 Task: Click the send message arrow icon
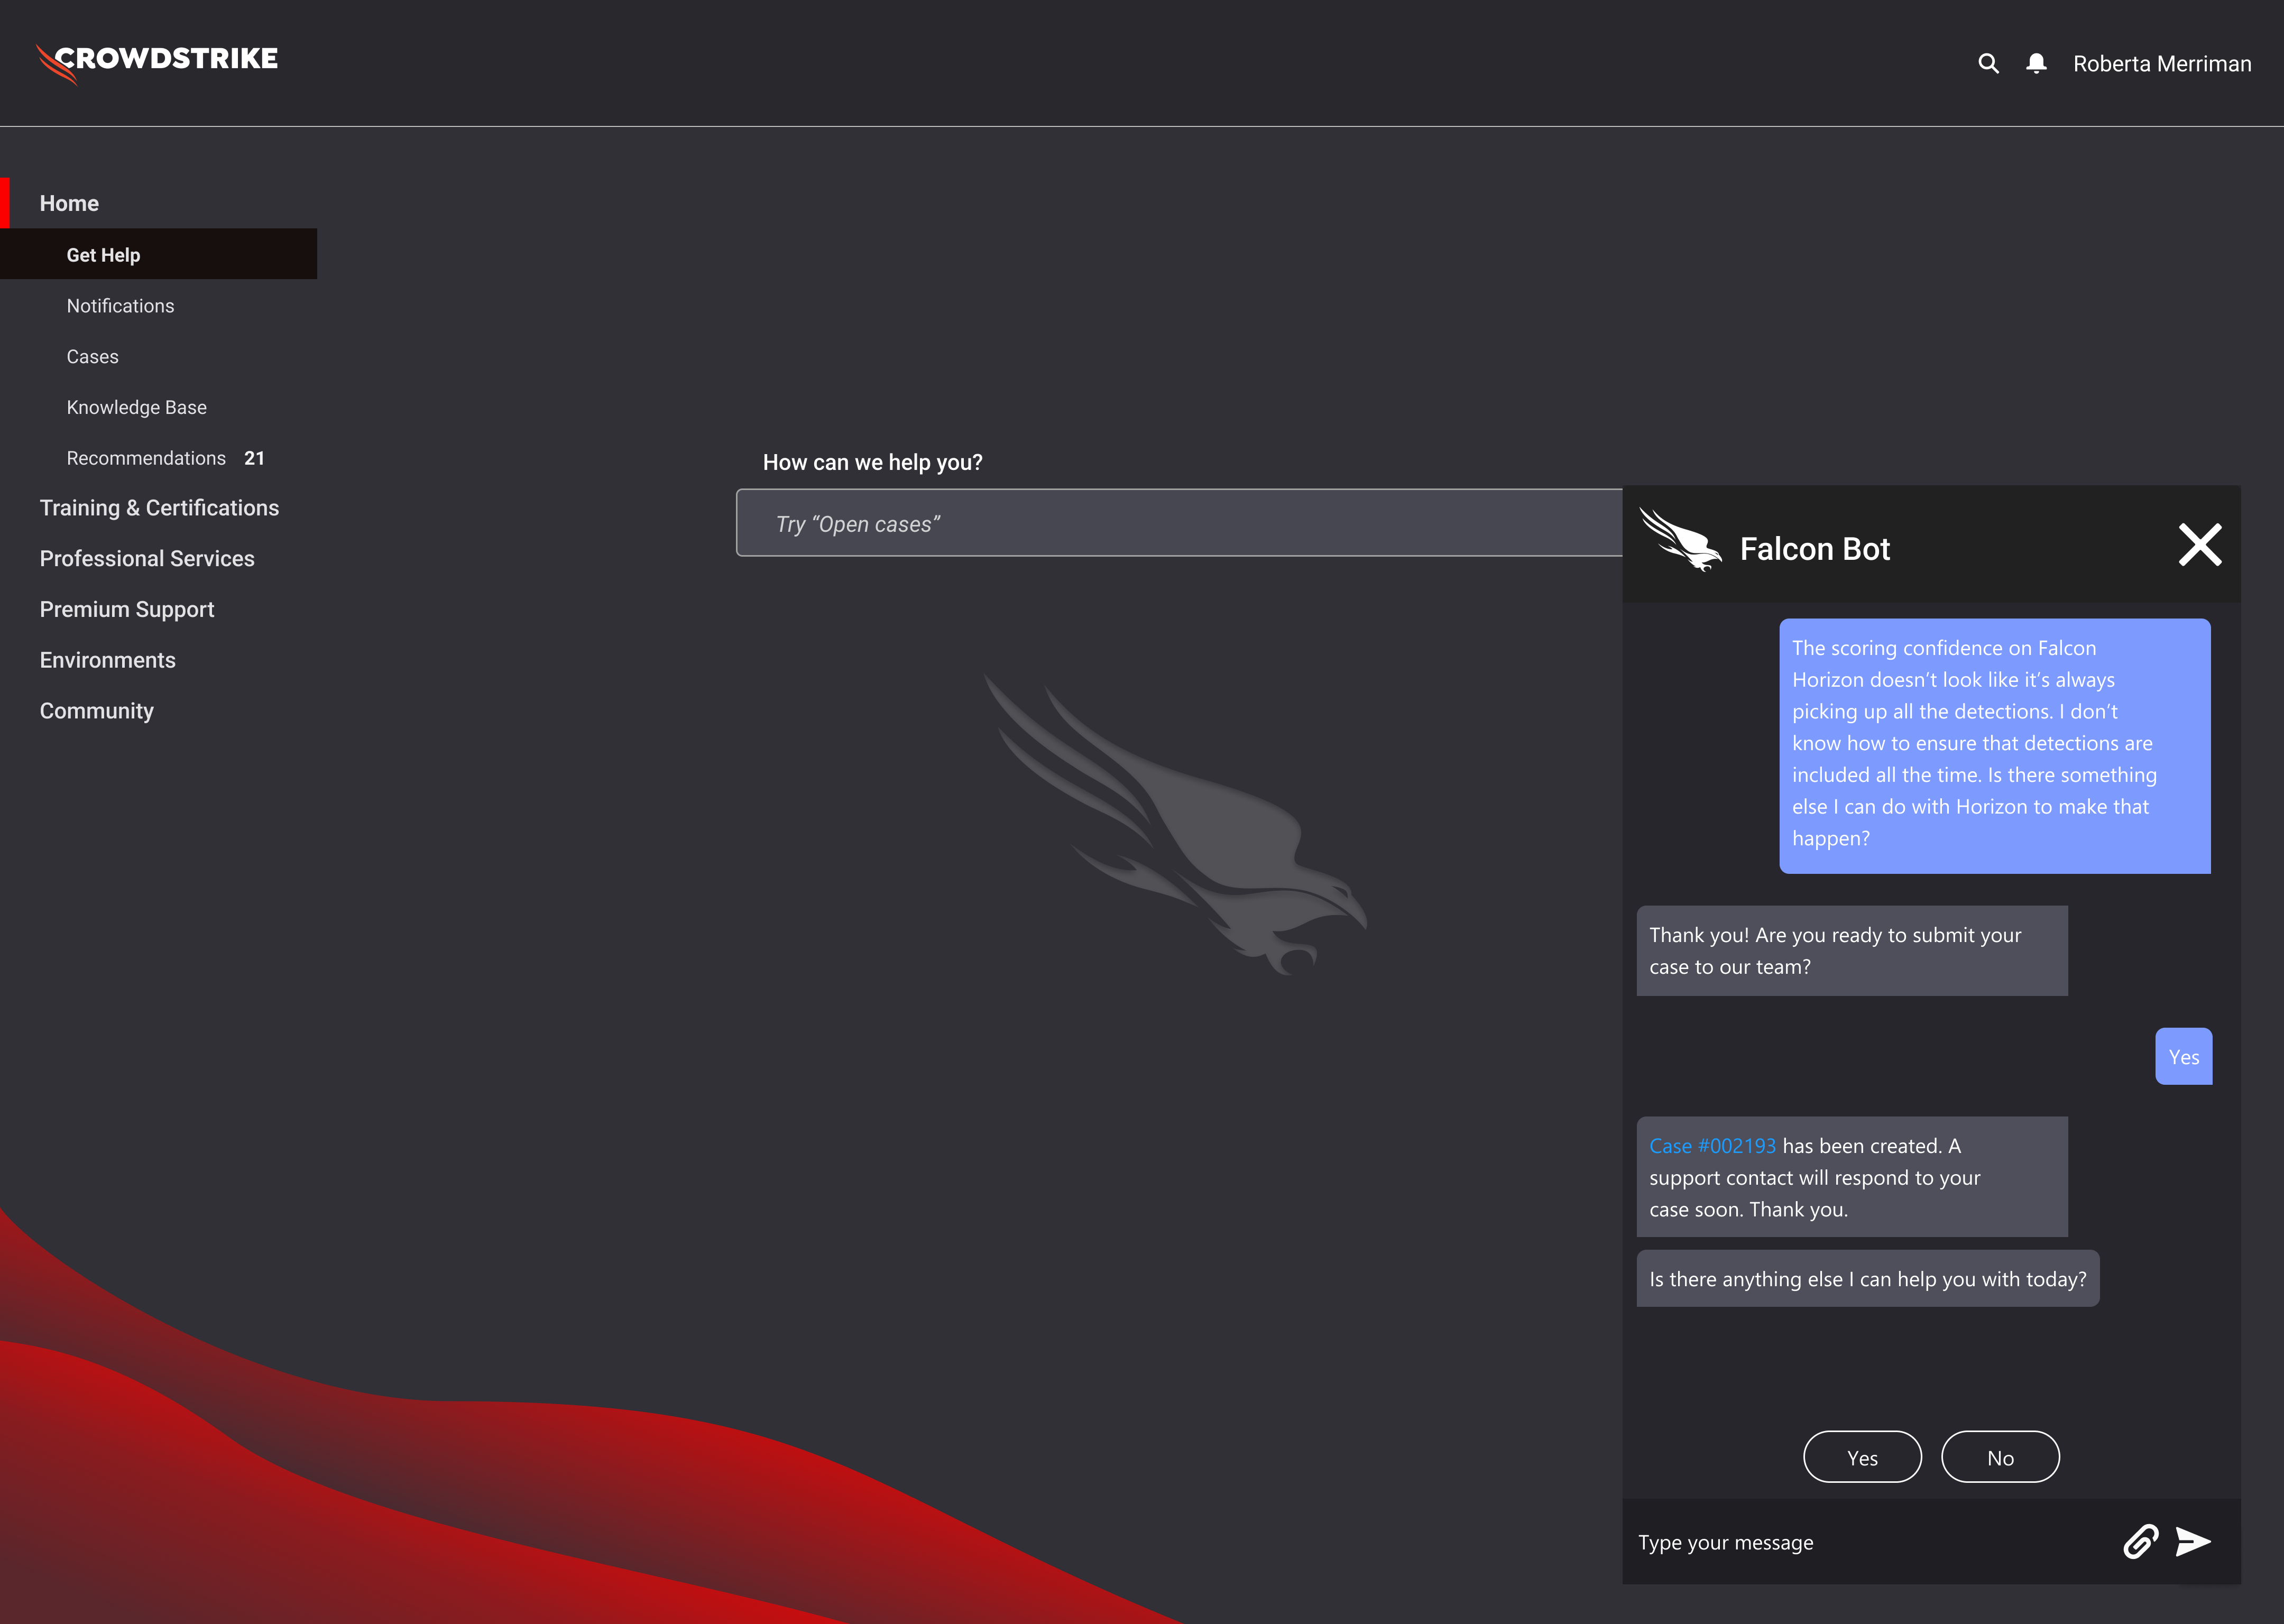click(2192, 1542)
